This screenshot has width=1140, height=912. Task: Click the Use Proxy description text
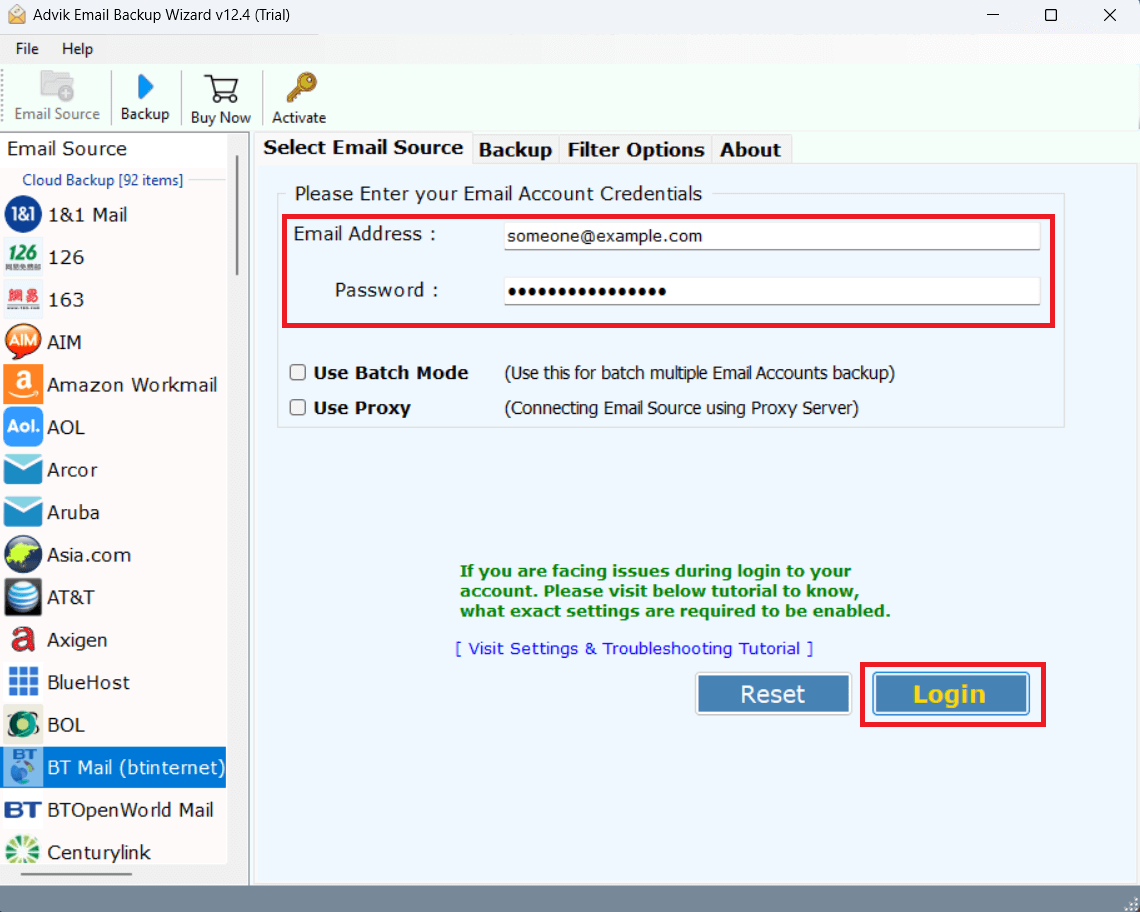[x=681, y=408]
